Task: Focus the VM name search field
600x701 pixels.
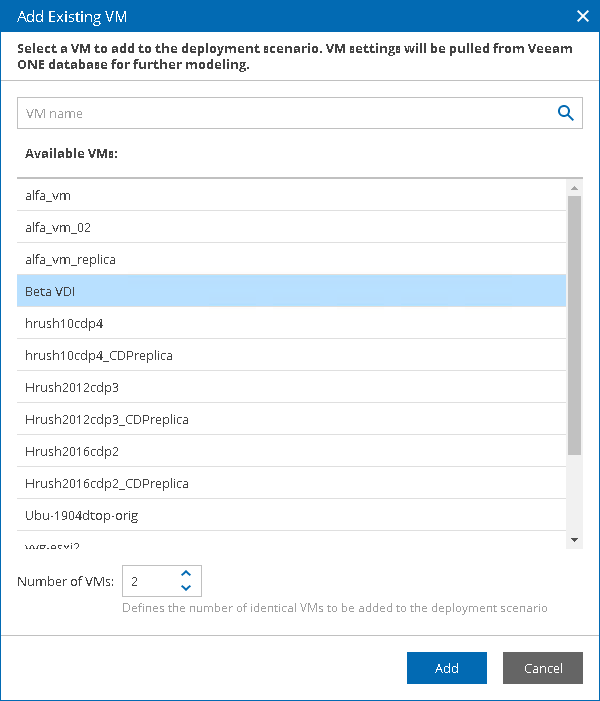Action: pyautogui.click(x=285, y=113)
